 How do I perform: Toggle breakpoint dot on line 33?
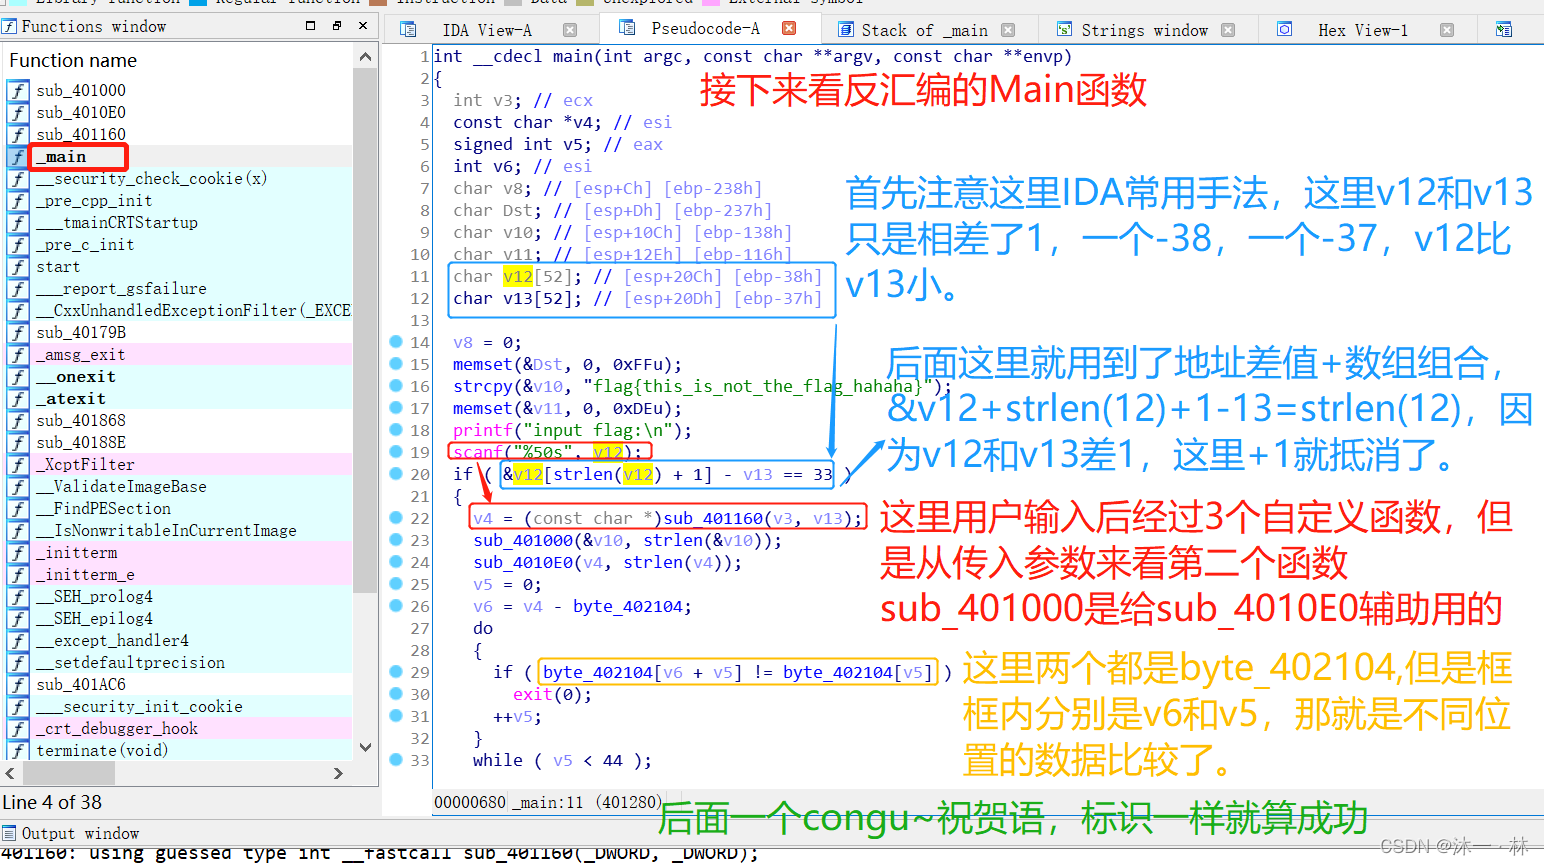click(x=396, y=760)
